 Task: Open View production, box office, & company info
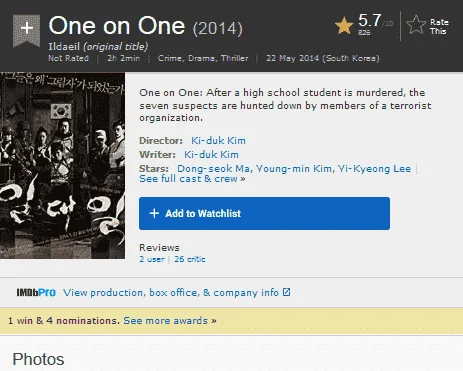(x=171, y=293)
